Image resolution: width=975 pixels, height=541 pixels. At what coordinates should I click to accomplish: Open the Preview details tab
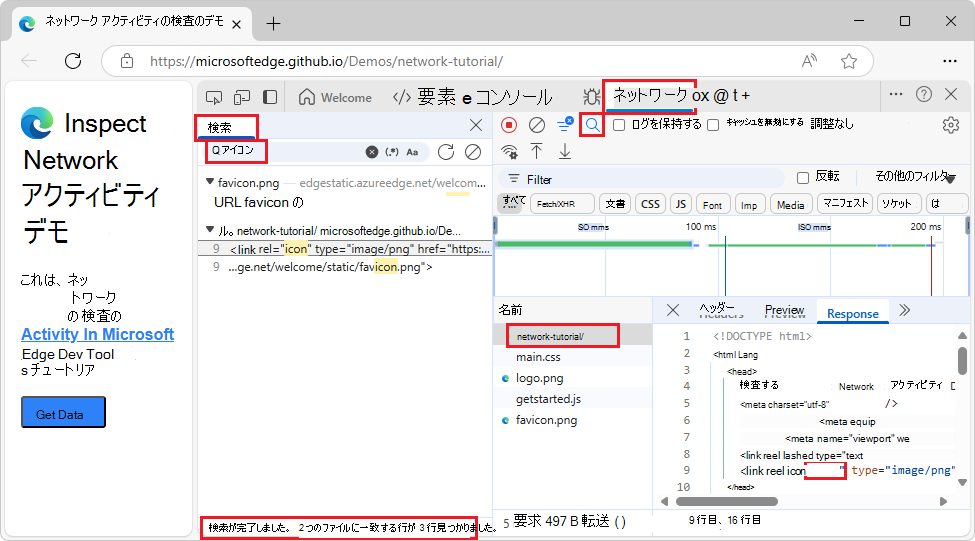tap(784, 310)
